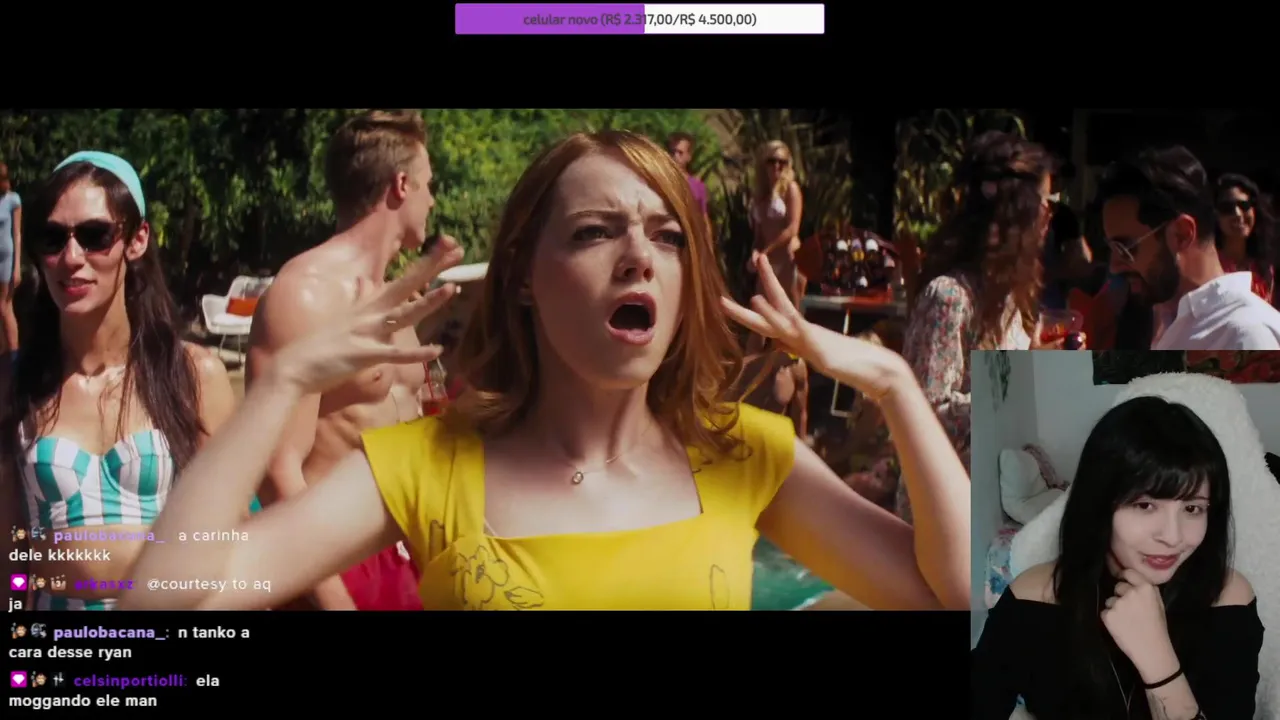Screen dimensions: 1280x720
Task: Click the pink diamond badge beside celsinportiolli
Action: (x=18, y=680)
